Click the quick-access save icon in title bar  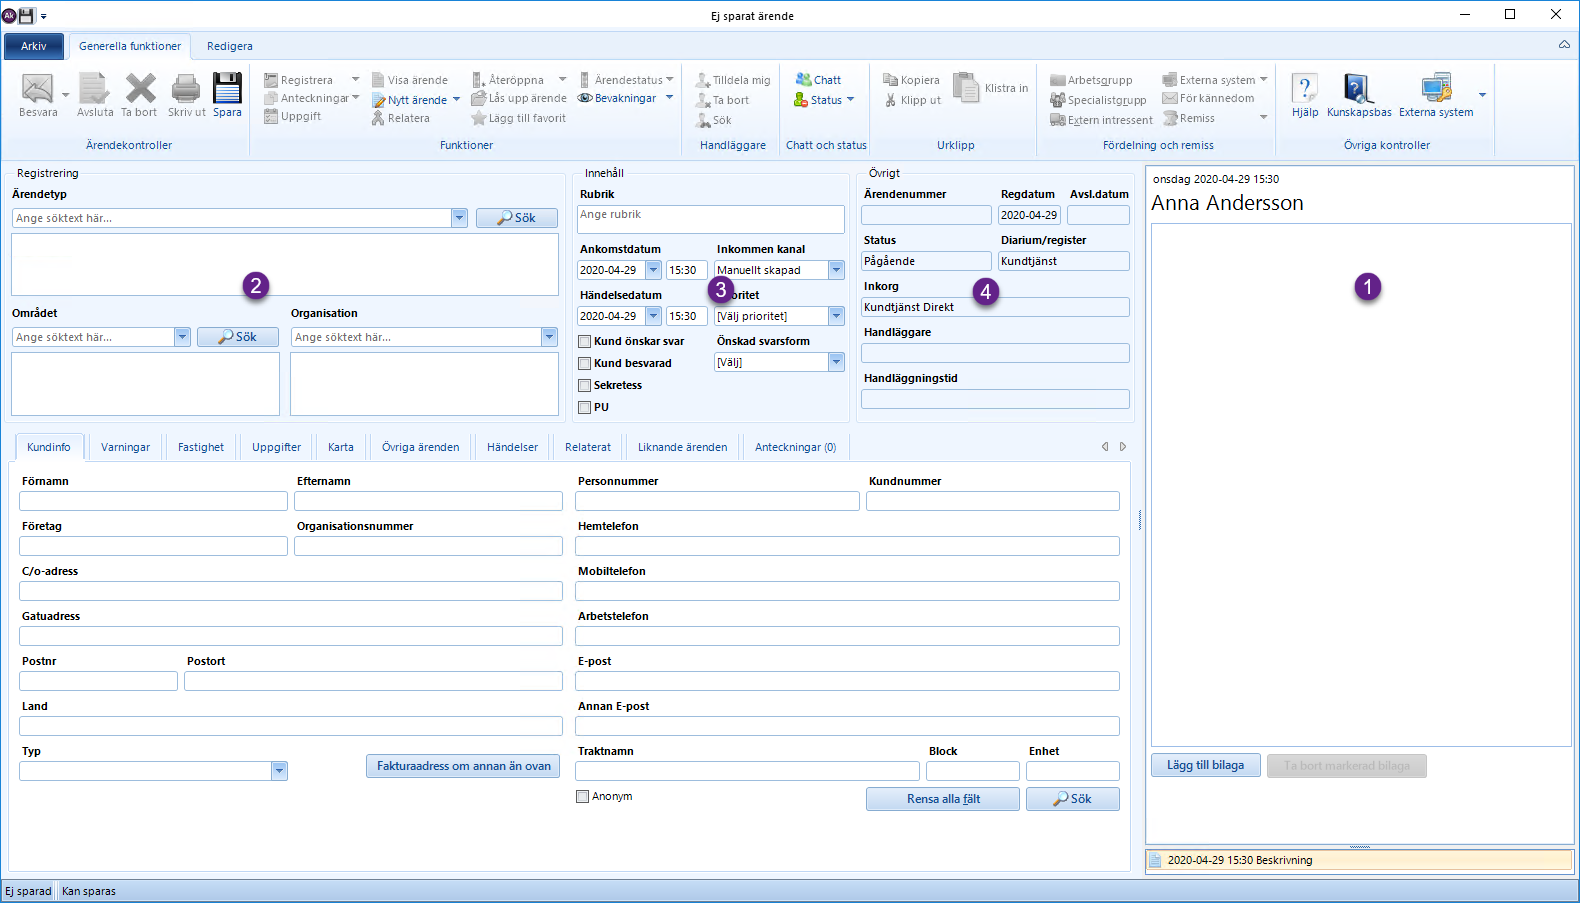click(x=27, y=15)
